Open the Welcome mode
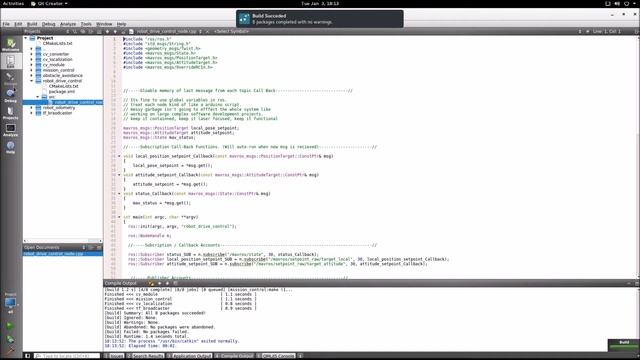 coord(11,44)
